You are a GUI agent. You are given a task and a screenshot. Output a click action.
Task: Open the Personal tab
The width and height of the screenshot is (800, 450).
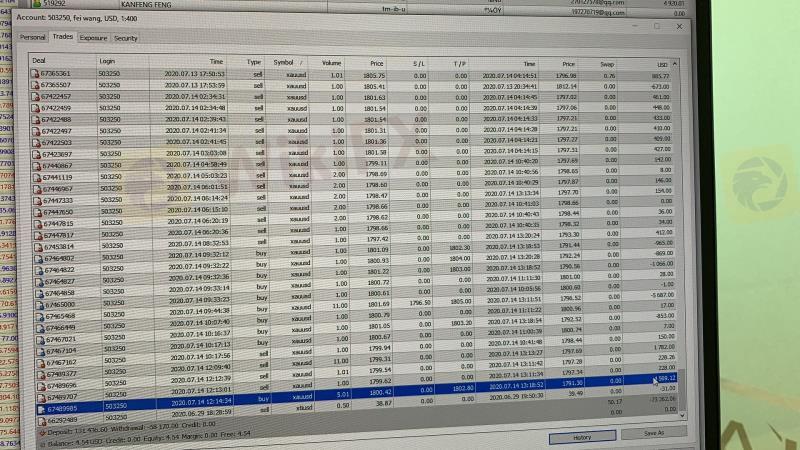(x=32, y=37)
